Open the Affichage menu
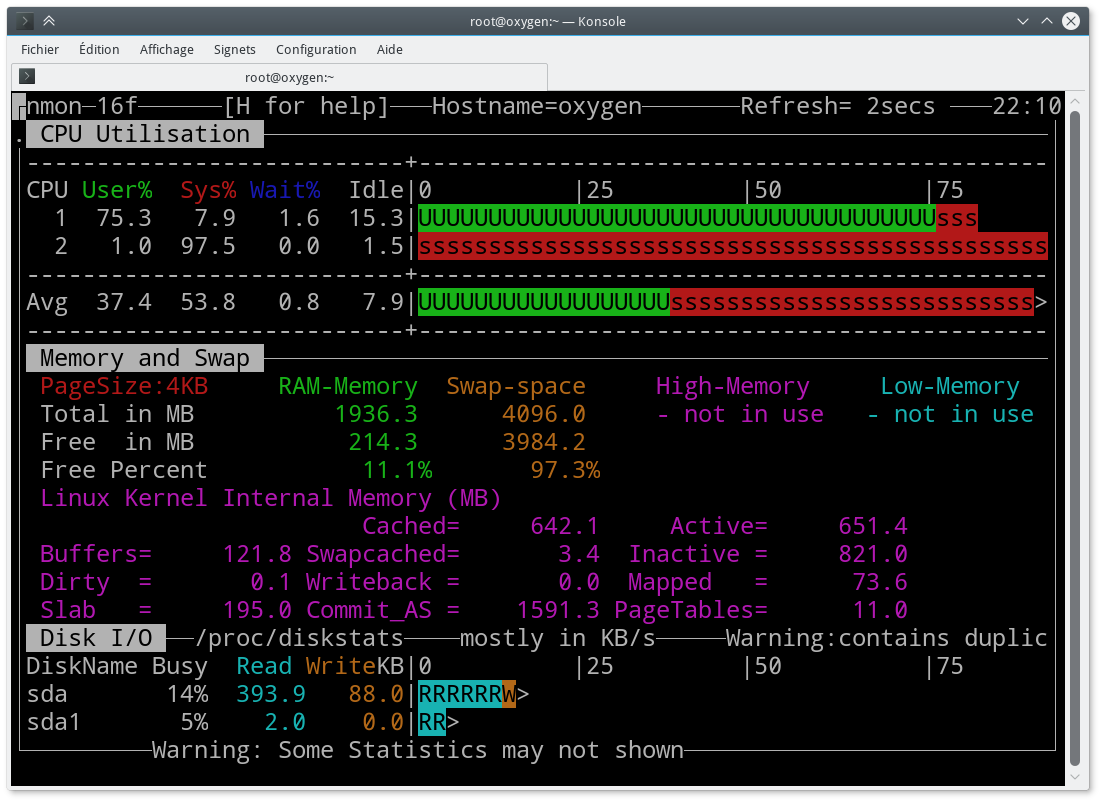This screenshot has width=1102, height=803. [x=167, y=49]
